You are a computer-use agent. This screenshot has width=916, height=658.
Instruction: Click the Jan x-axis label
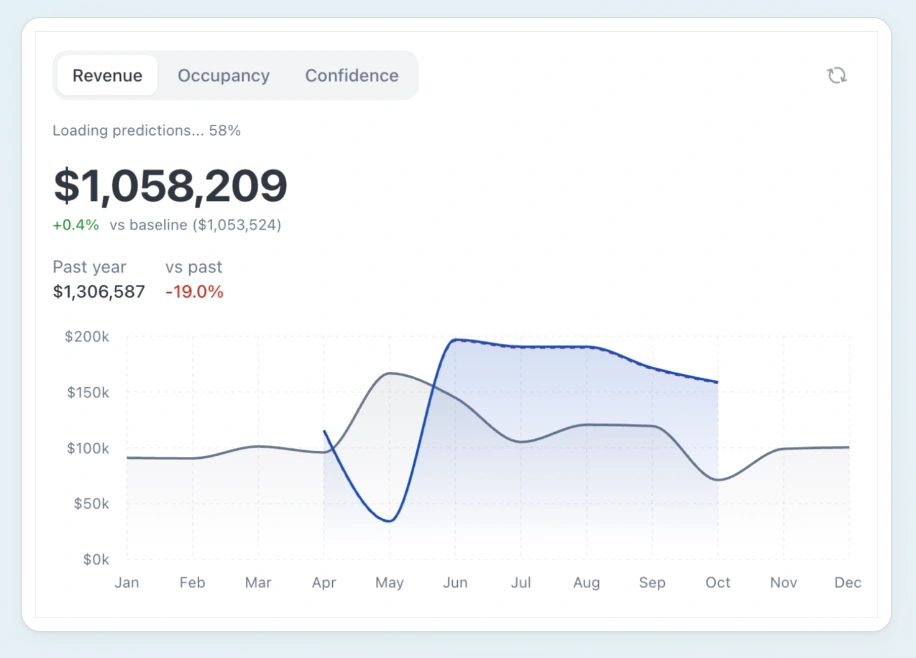[127, 583]
